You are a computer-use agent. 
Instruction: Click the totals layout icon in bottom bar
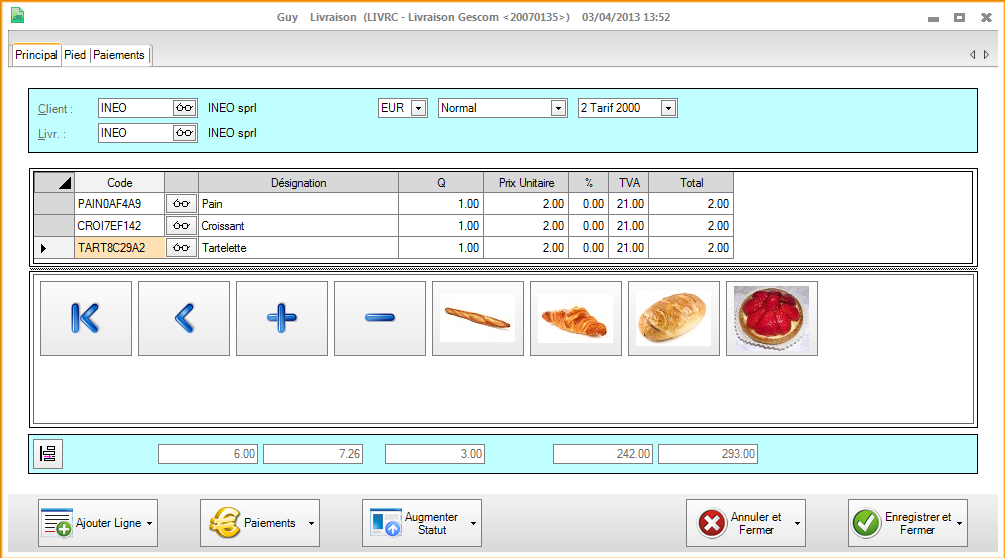[x=47, y=454]
